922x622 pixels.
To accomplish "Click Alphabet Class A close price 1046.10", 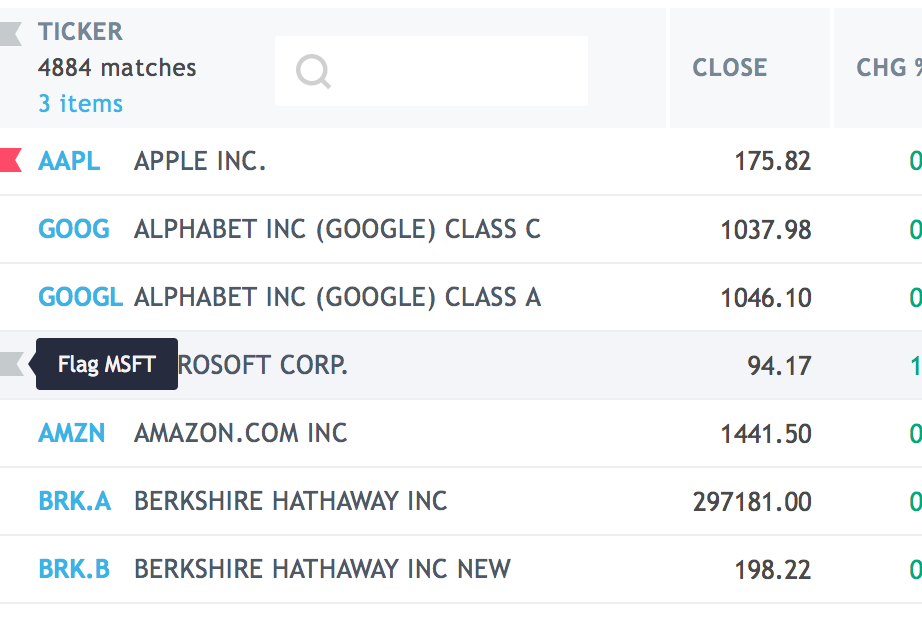I will [x=766, y=298].
